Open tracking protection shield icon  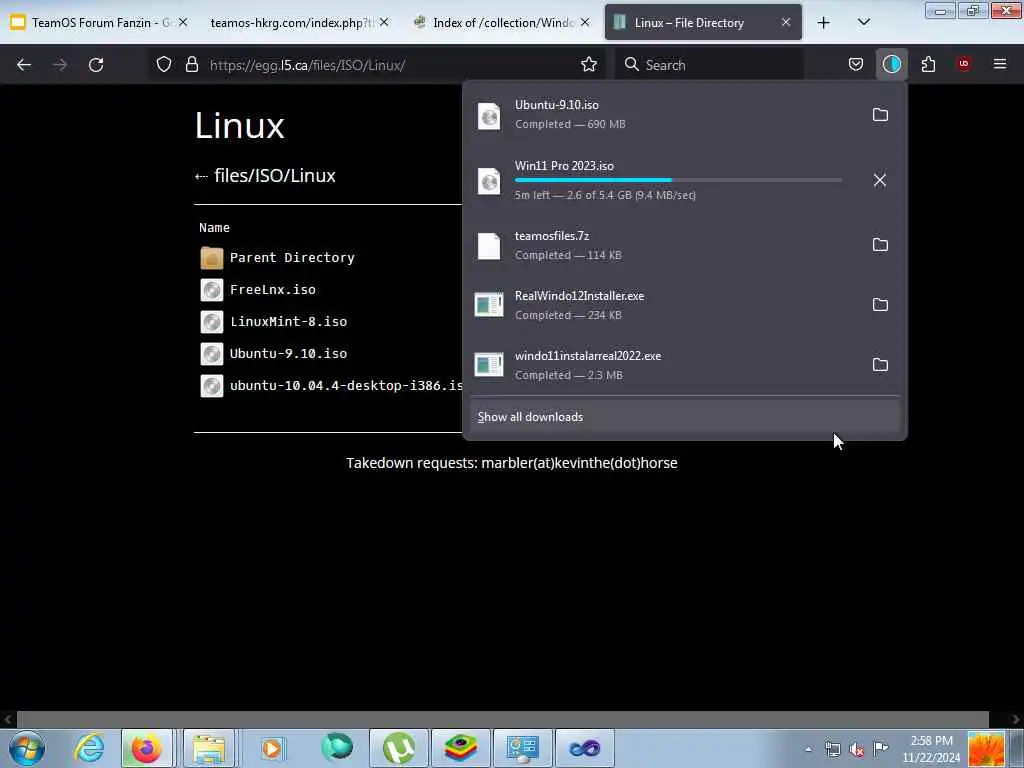pos(164,64)
